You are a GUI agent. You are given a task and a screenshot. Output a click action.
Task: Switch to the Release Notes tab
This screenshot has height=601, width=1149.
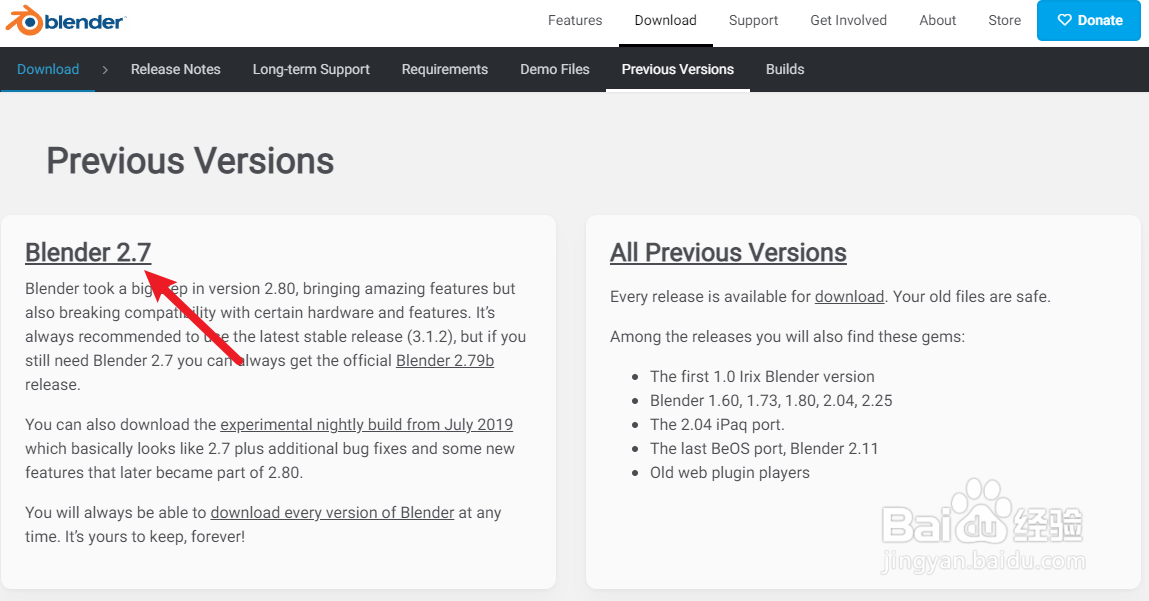click(175, 70)
